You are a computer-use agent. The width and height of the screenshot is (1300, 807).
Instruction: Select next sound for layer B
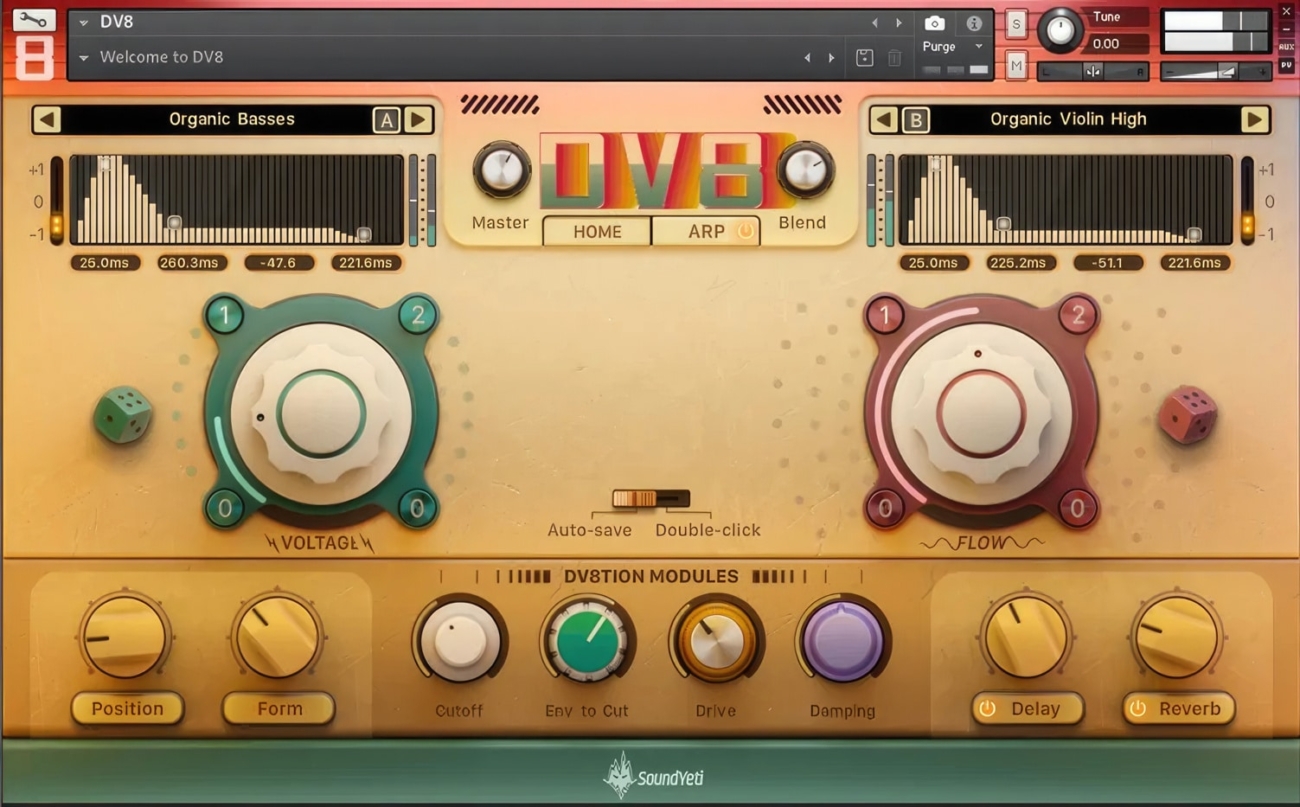pos(1254,119)
